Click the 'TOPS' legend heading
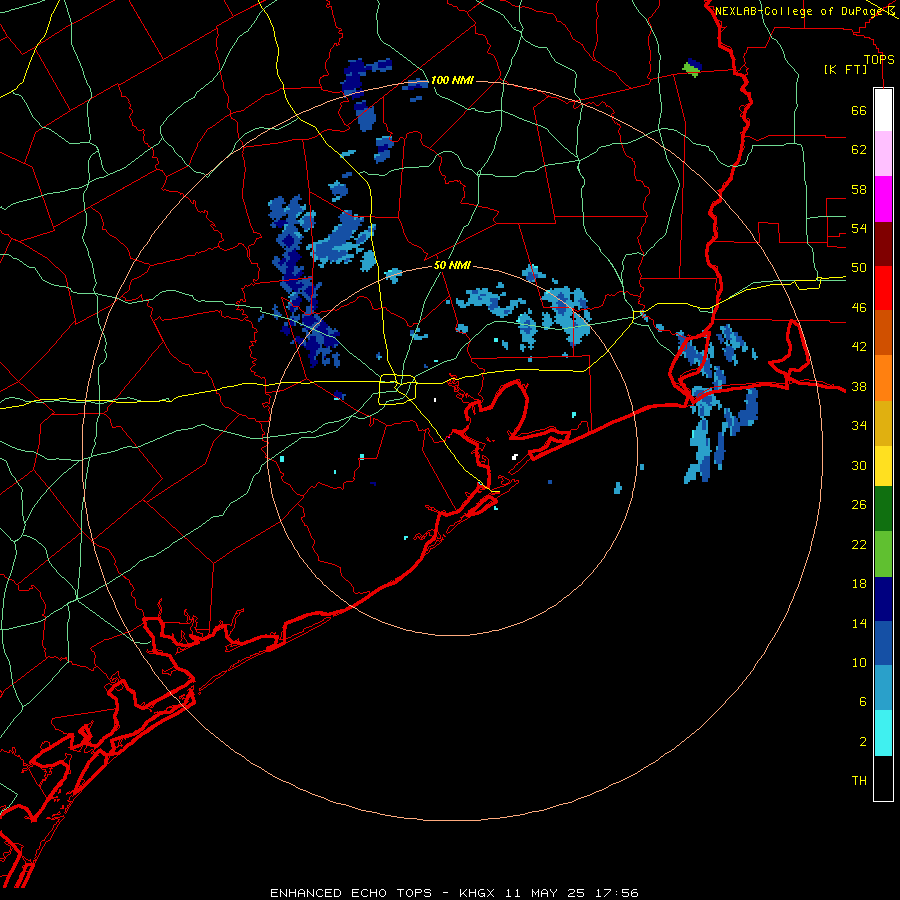The image size is (900, 900). coord(879,60)
